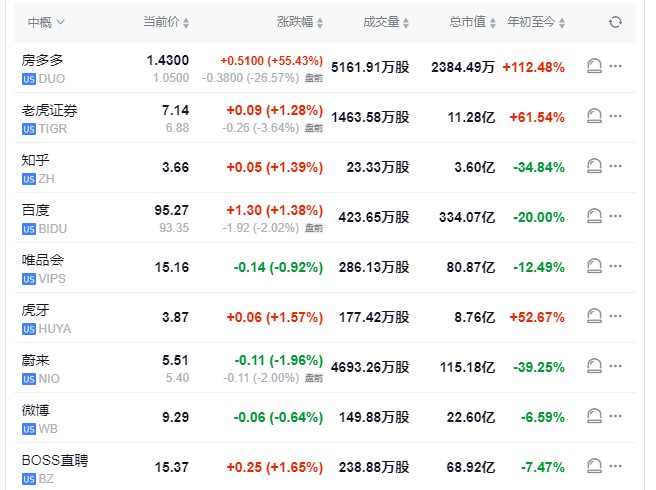This screenshot has height=490, width=656.
Task: Click market cap 334.07亿
Action: (467, 217)
